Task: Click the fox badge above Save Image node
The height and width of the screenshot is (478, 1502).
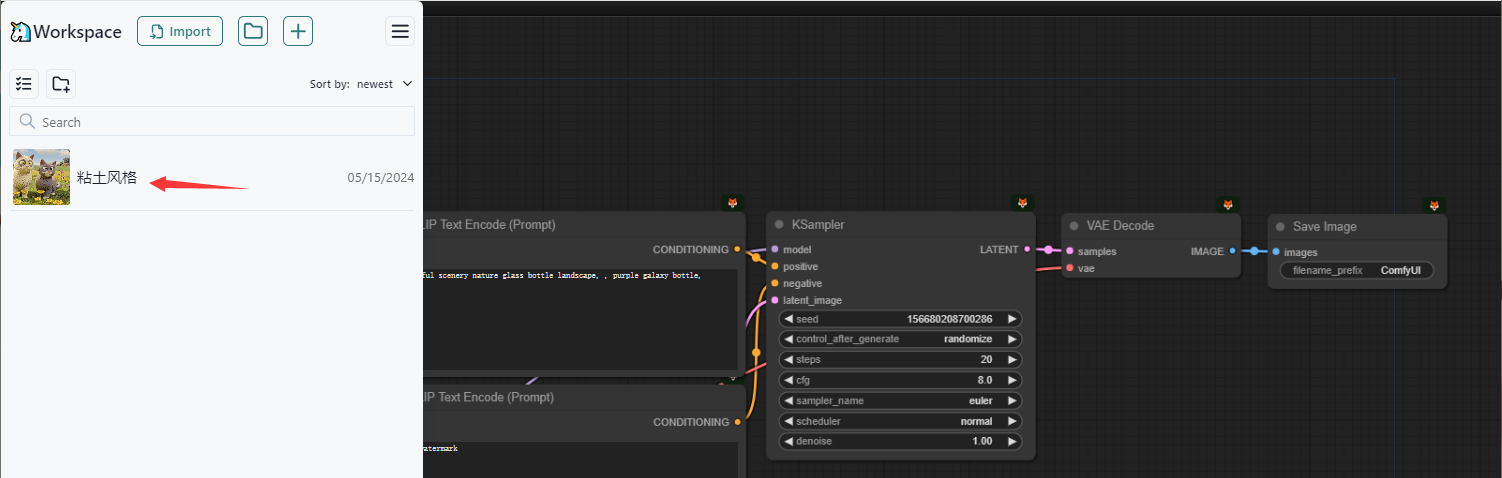Action: (1434, 205)
